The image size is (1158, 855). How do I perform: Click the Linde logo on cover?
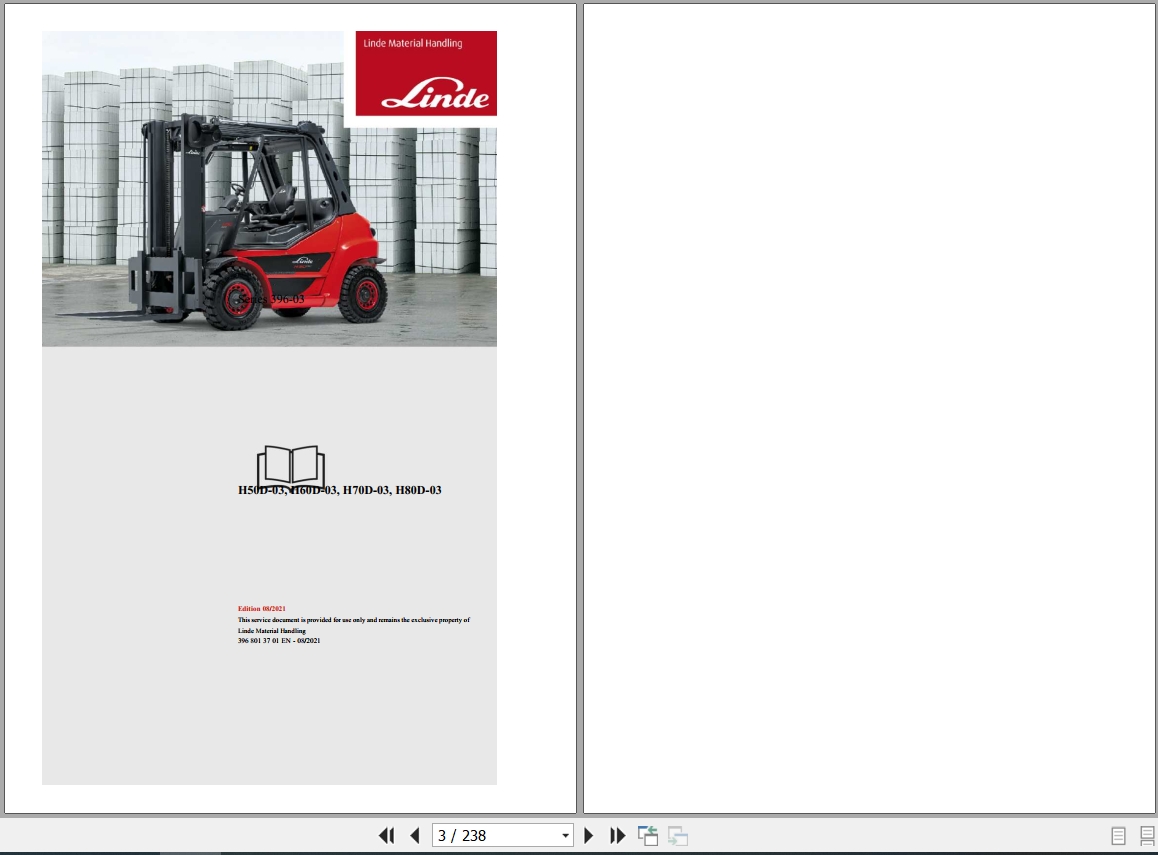435,96
